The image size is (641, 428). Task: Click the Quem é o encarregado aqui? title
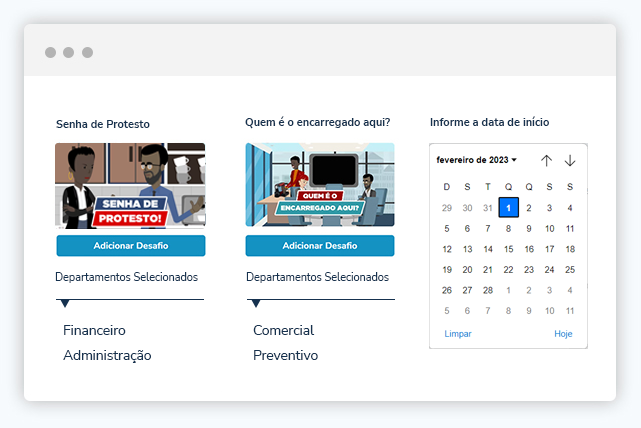[x=318, y=122]
